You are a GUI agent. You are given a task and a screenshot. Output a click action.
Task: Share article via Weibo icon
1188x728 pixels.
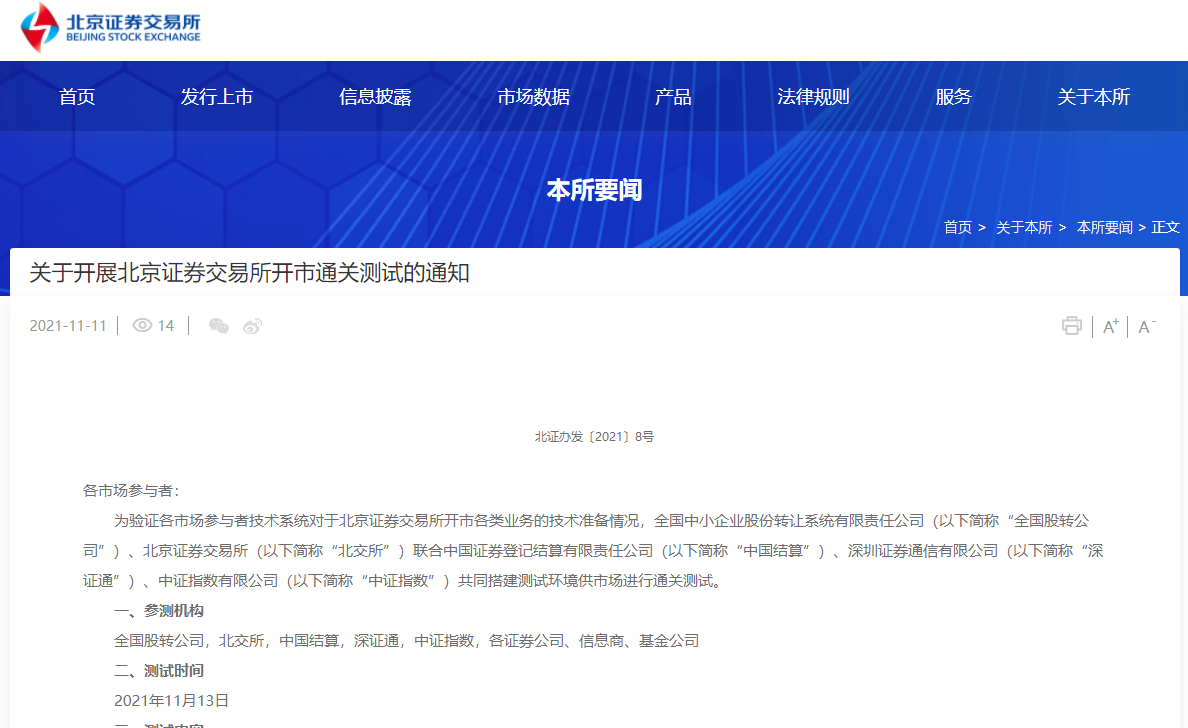(x=252, y=326)
